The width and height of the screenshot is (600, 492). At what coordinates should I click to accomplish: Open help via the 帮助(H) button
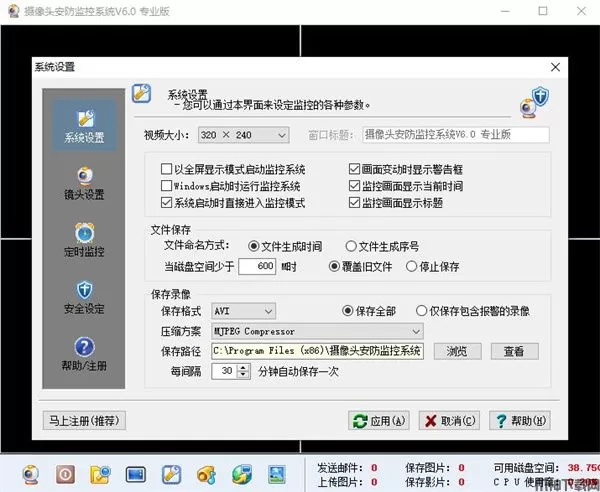520,421
